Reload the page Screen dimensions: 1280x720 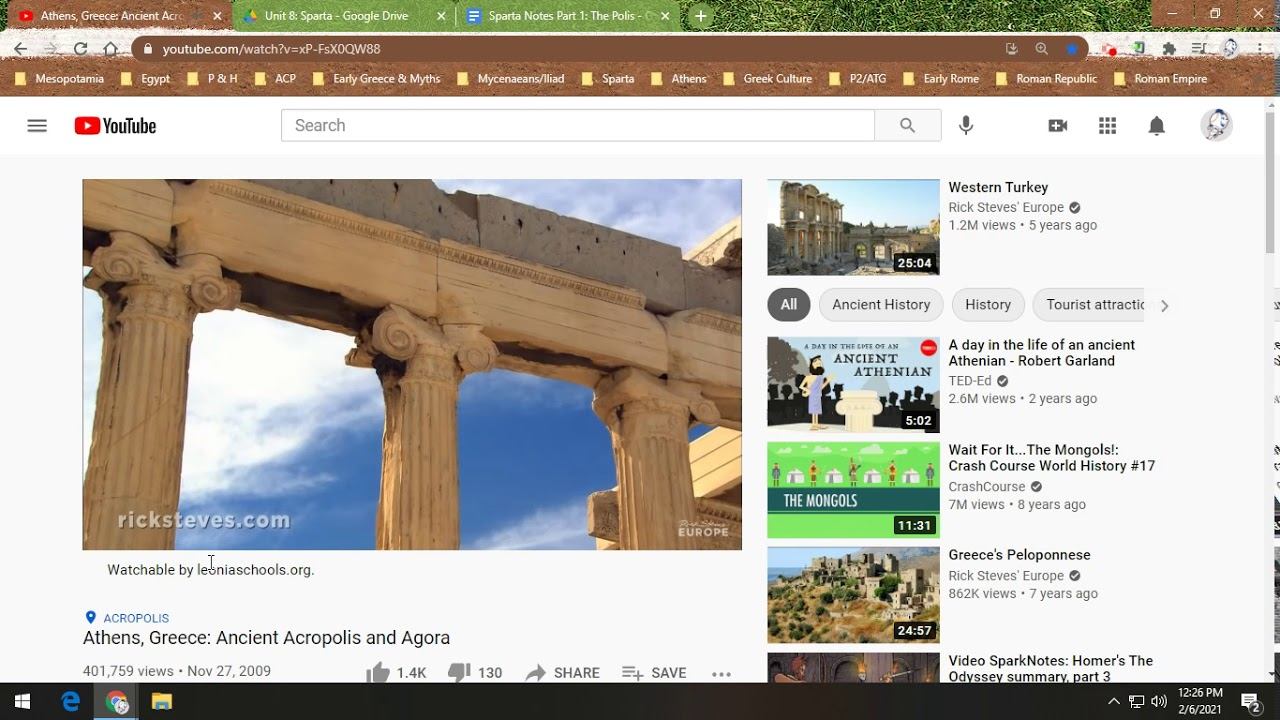click(x=80, y=48)
